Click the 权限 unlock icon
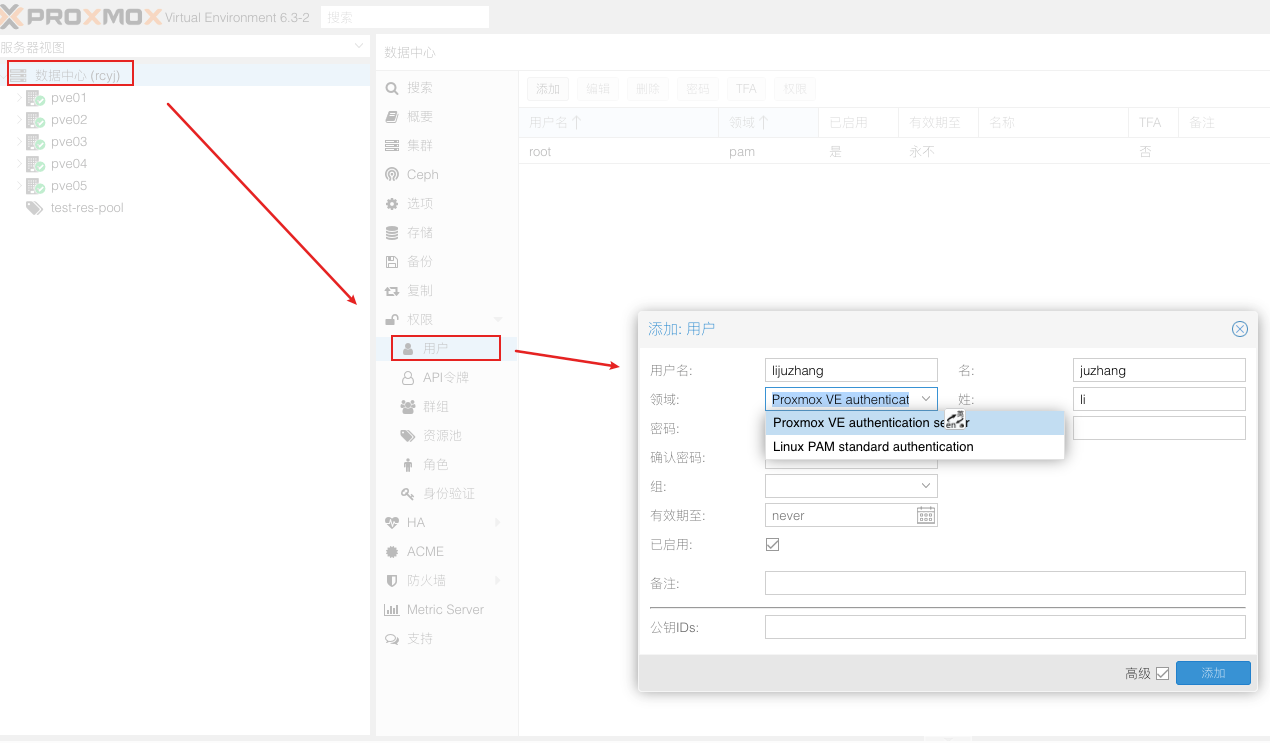 click(x=392, y=320)
